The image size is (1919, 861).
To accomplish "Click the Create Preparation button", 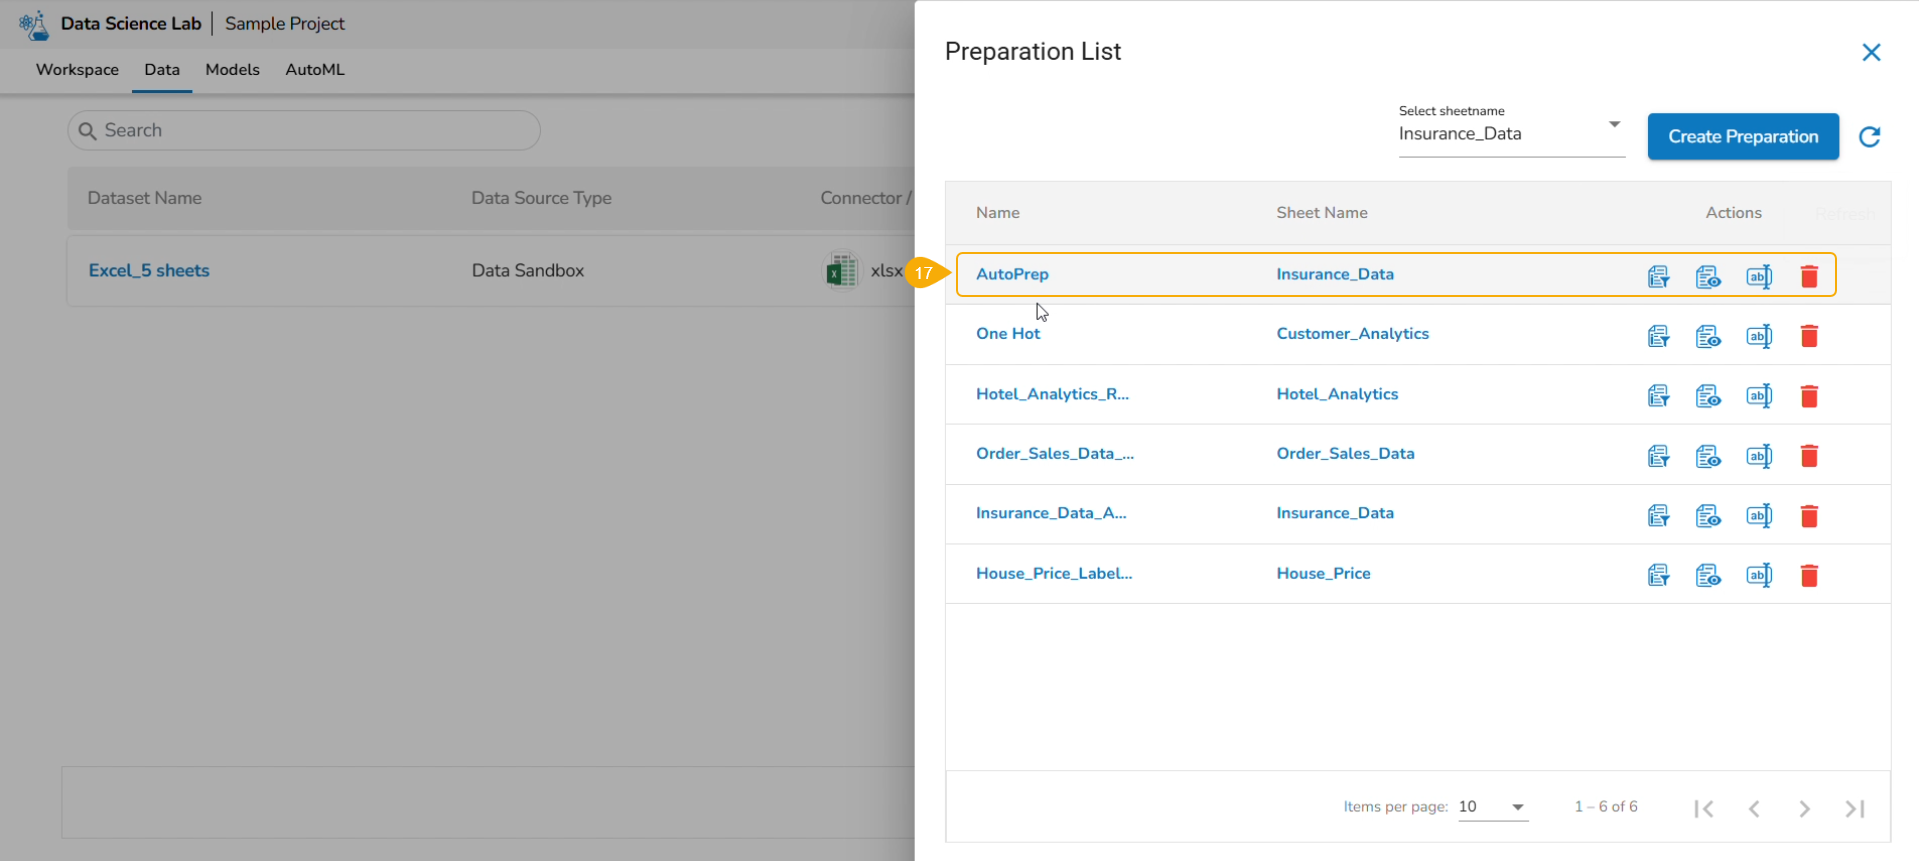I will 1742,137.
